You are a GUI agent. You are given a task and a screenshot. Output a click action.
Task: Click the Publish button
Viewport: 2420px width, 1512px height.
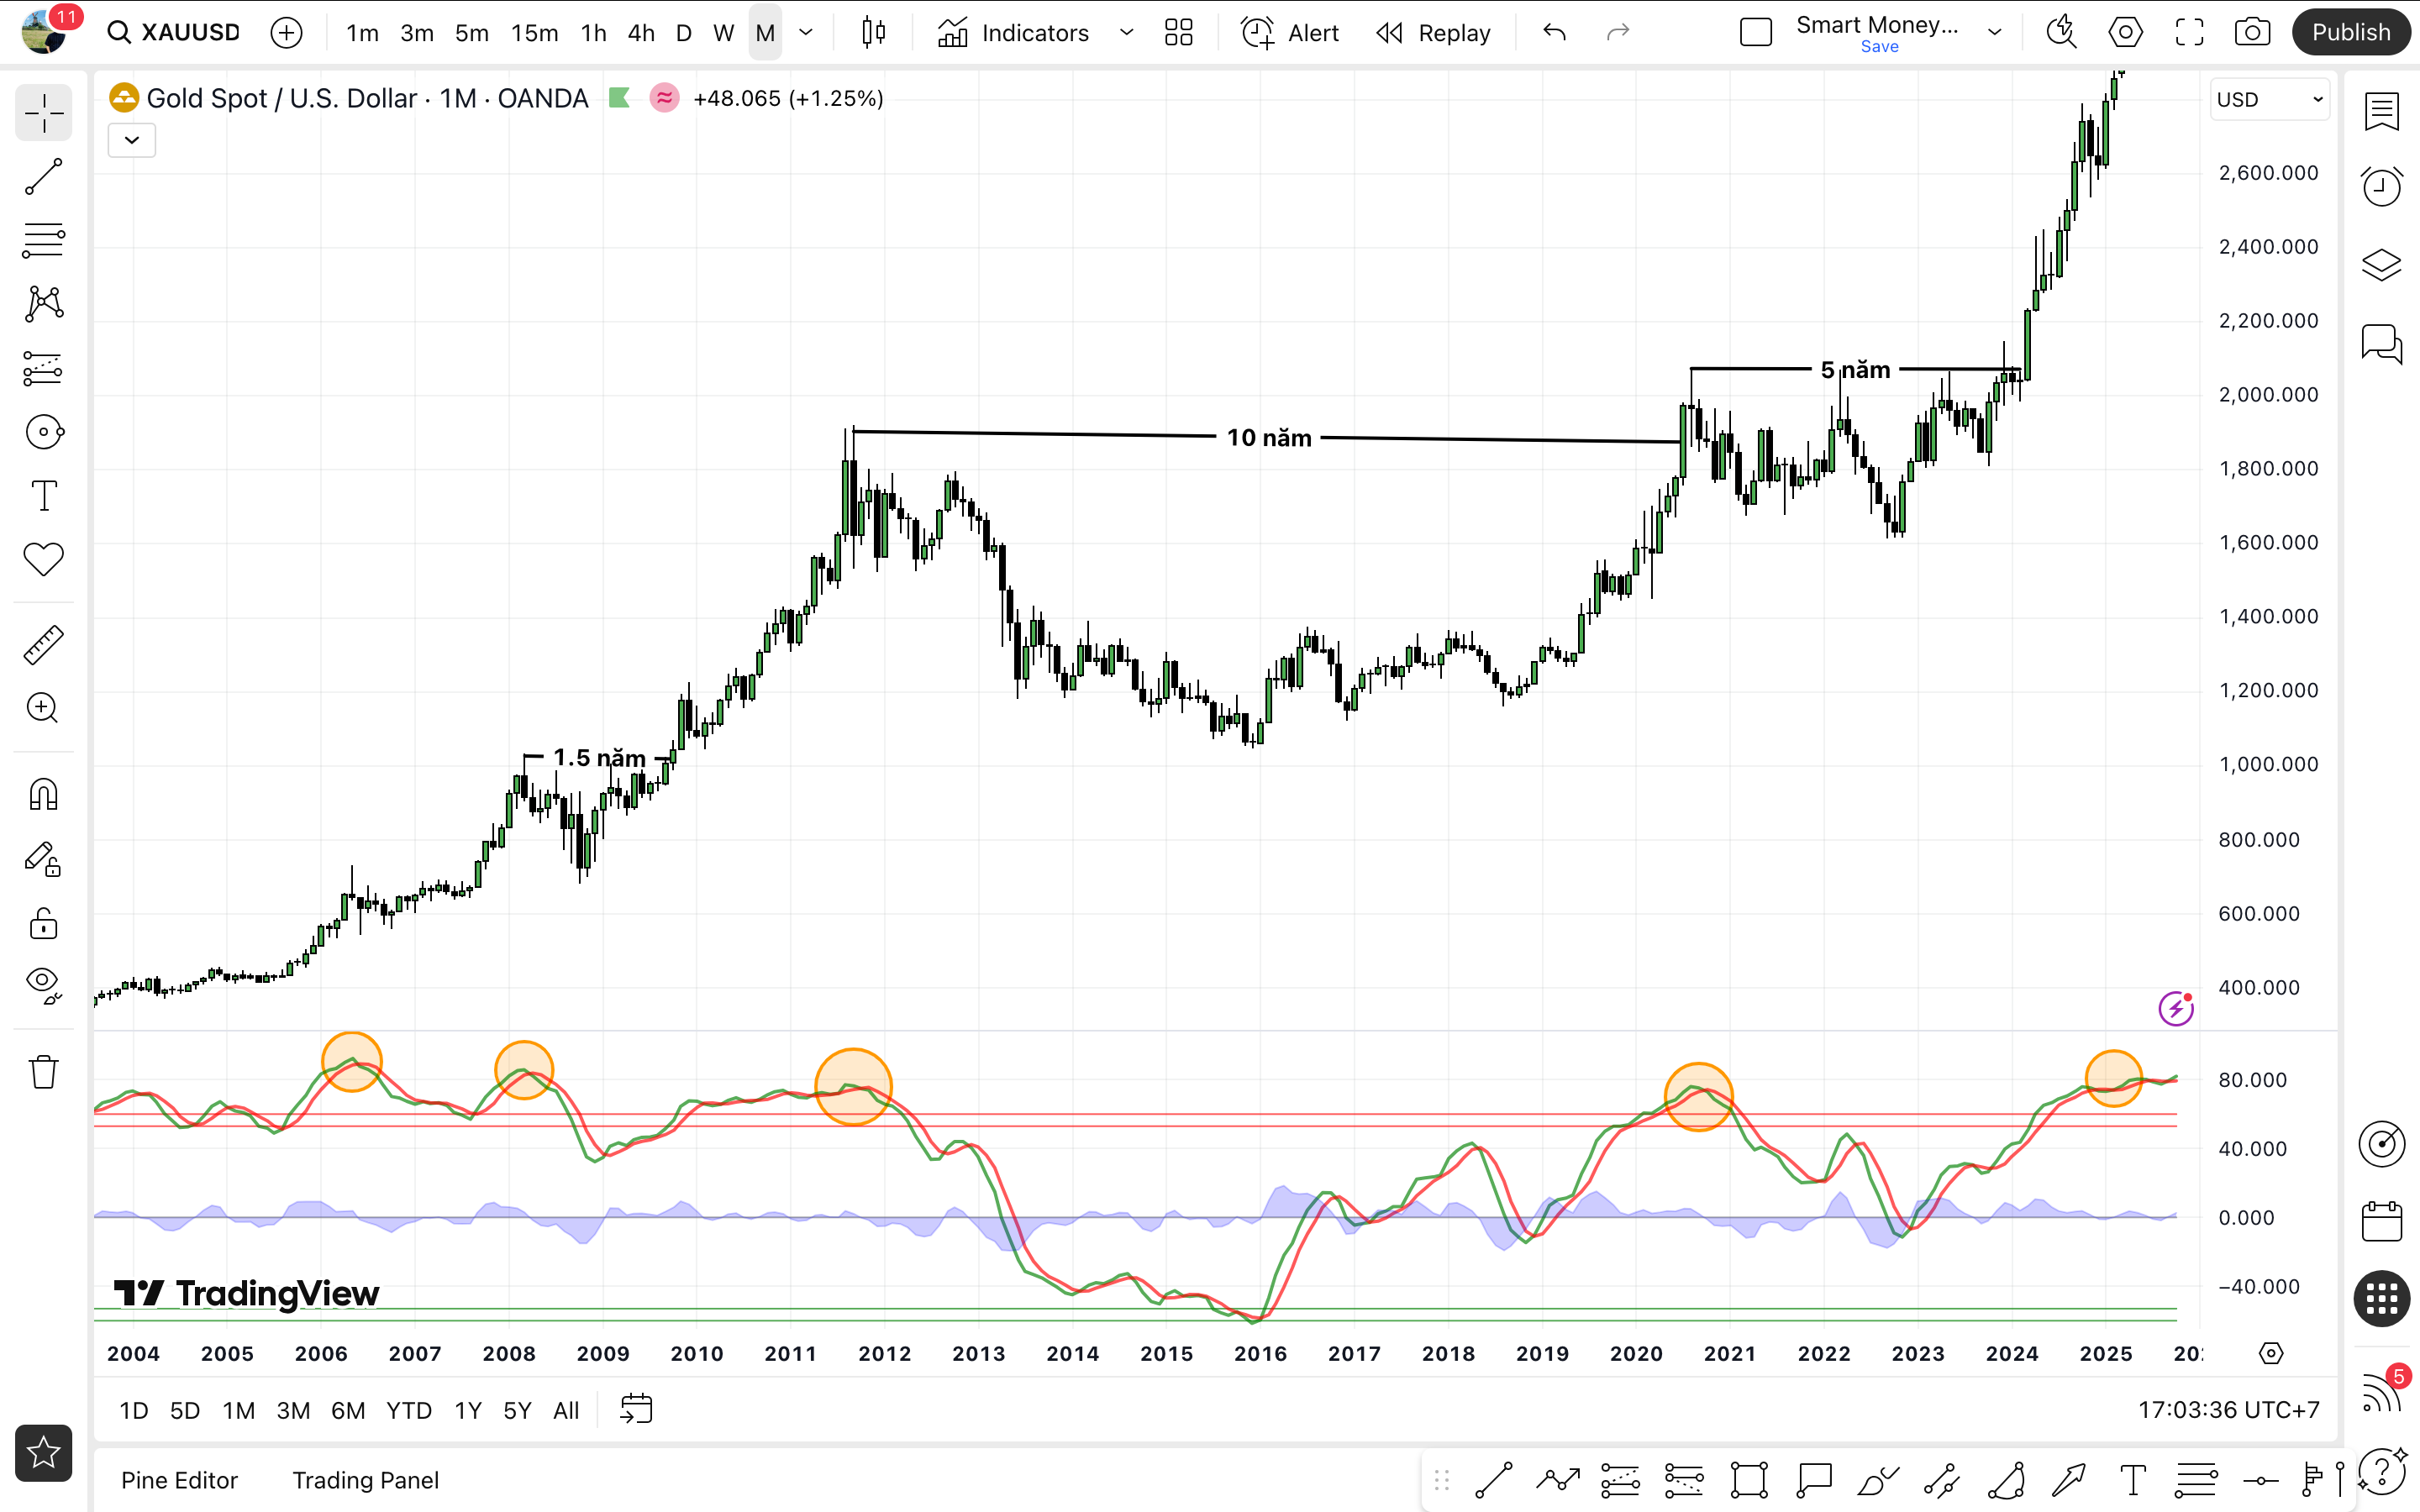[x=2350, y=32]
